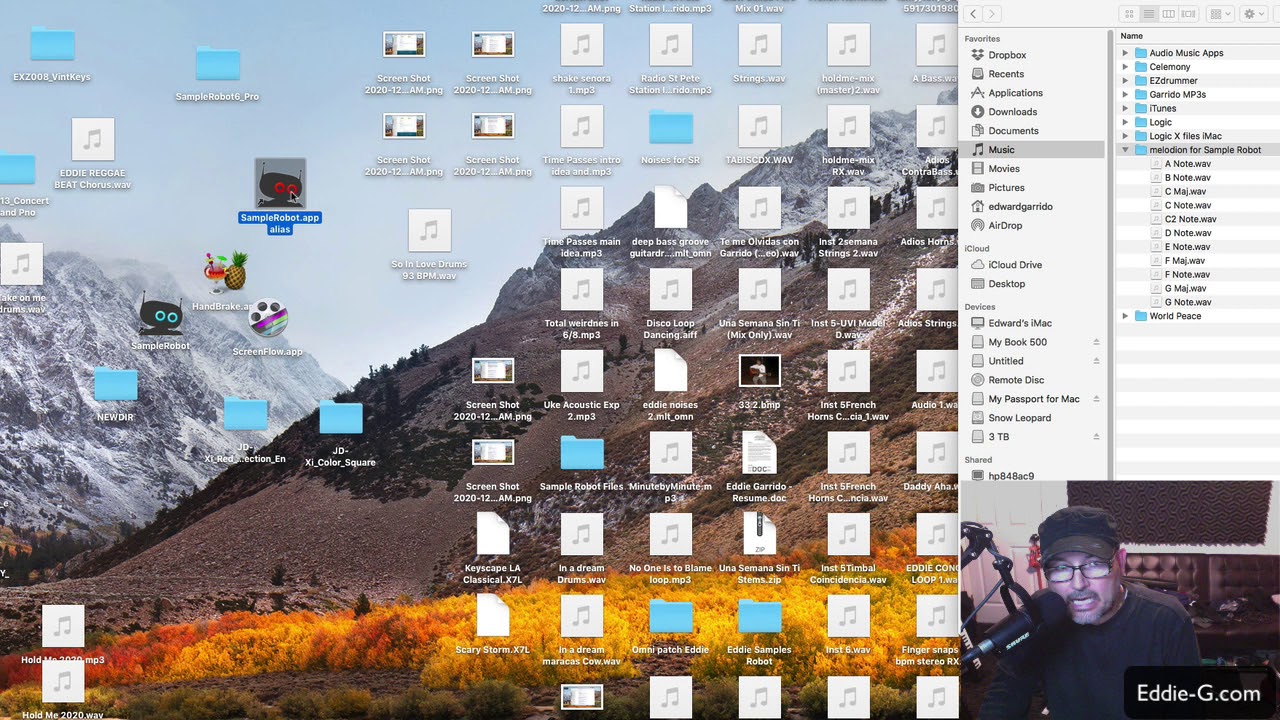Viewport: 1280px width, 720px height.
Task: Select the JD-Xi_Color_Square folder icon
Action: 340,417
